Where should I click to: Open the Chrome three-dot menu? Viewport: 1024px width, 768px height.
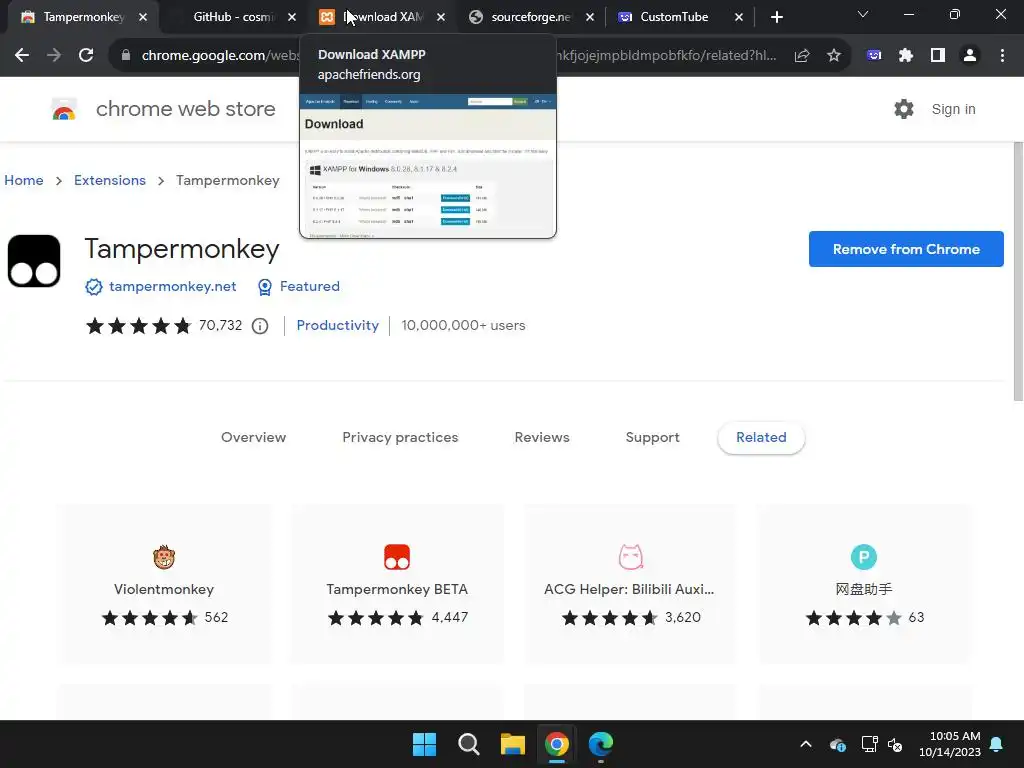[1002, 56]
